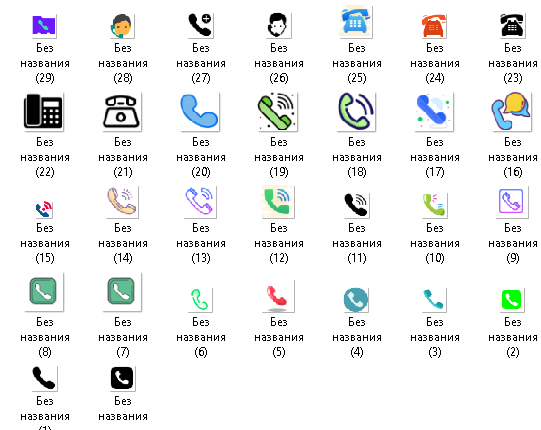Click the caption "Без названия (5)"
The height and width of the screenshot is (430, 541).
pyautogui.click(x=279, y=337)
